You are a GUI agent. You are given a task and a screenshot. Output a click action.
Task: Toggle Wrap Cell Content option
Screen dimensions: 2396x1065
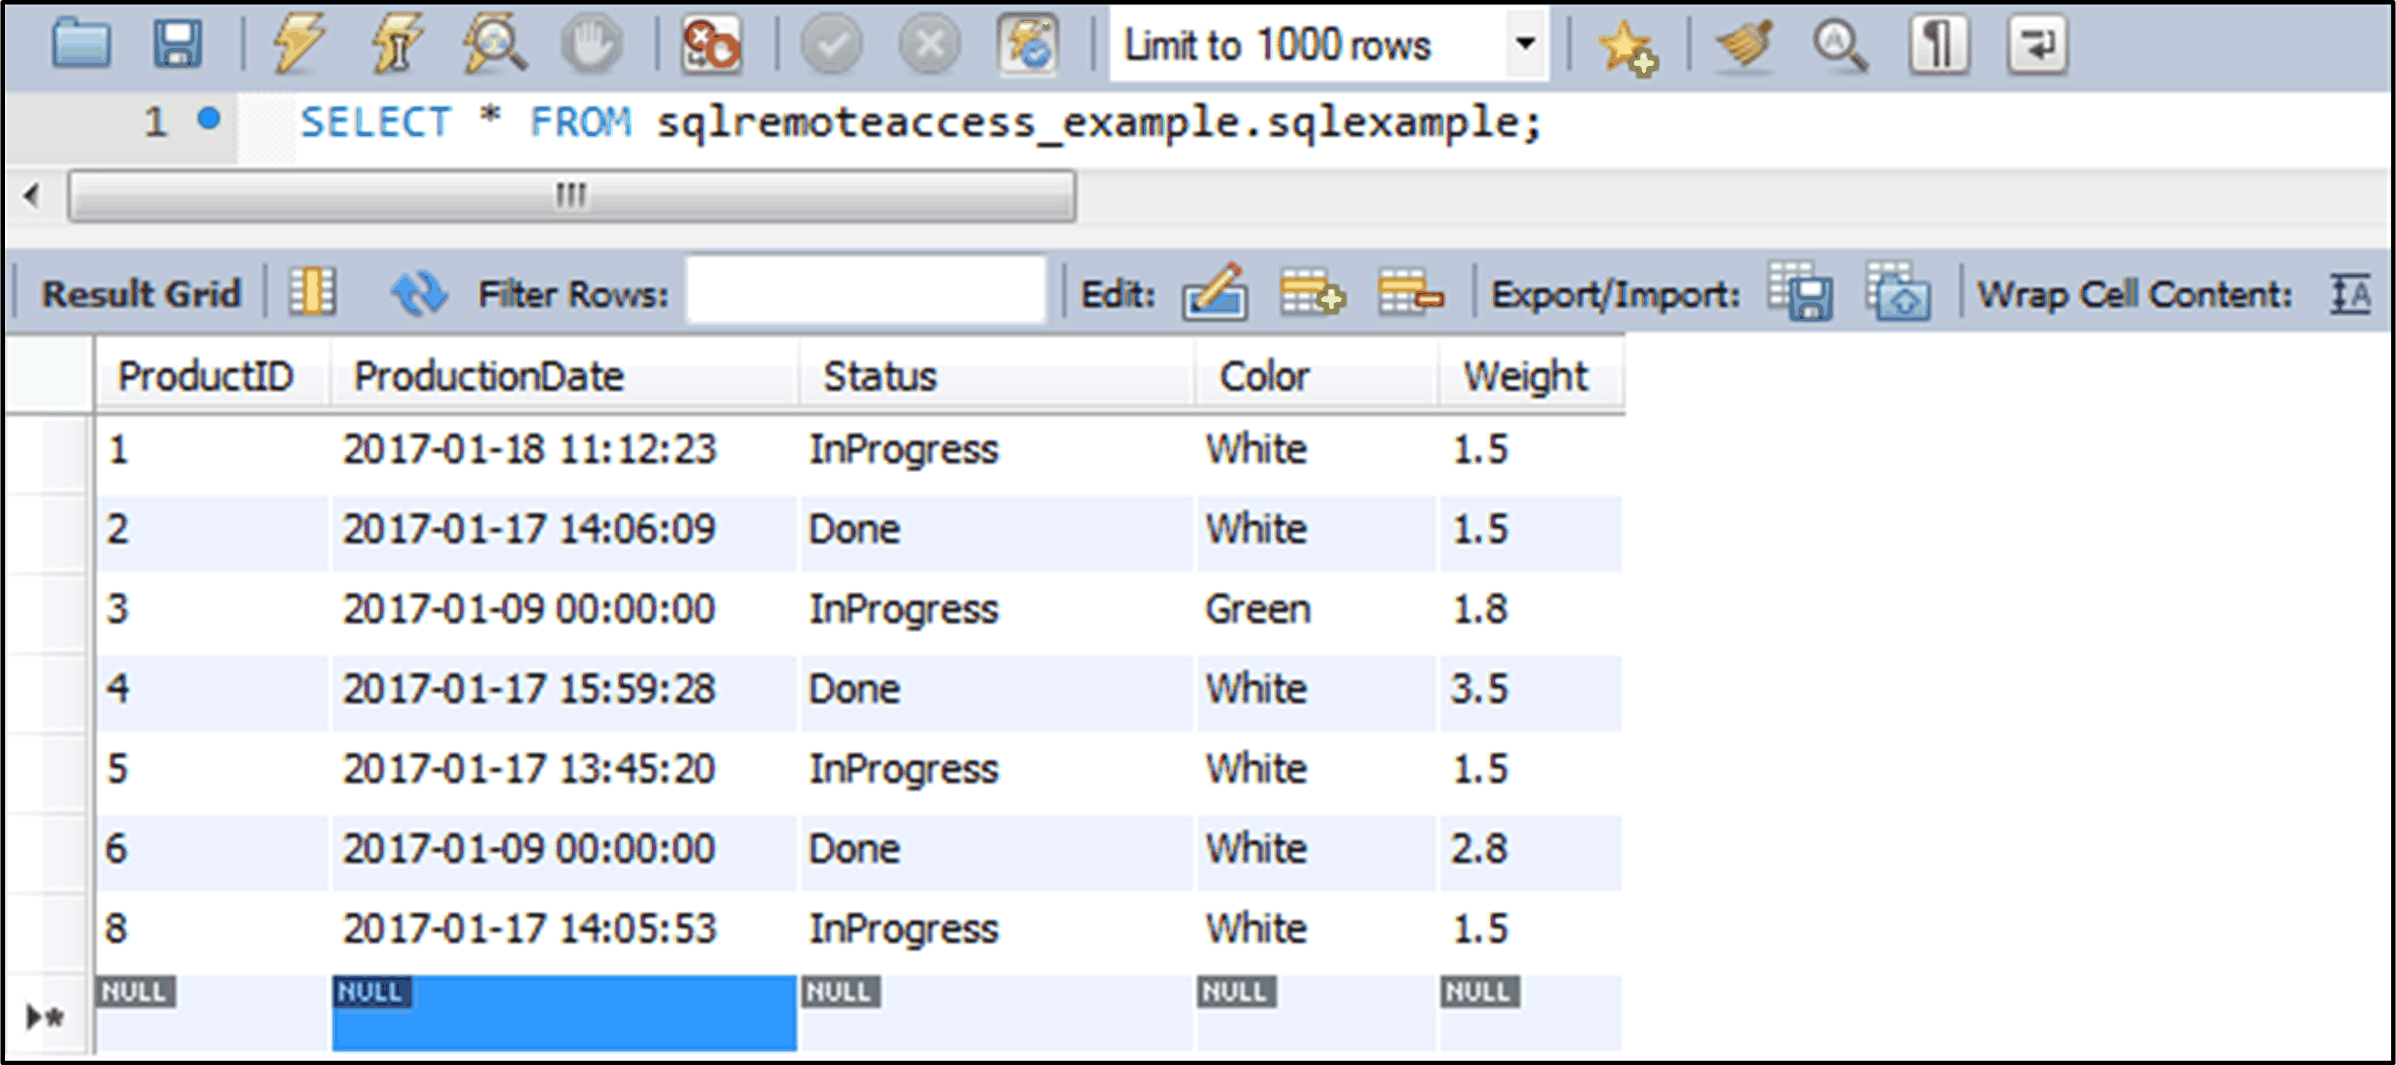(x=2349, y=293)
